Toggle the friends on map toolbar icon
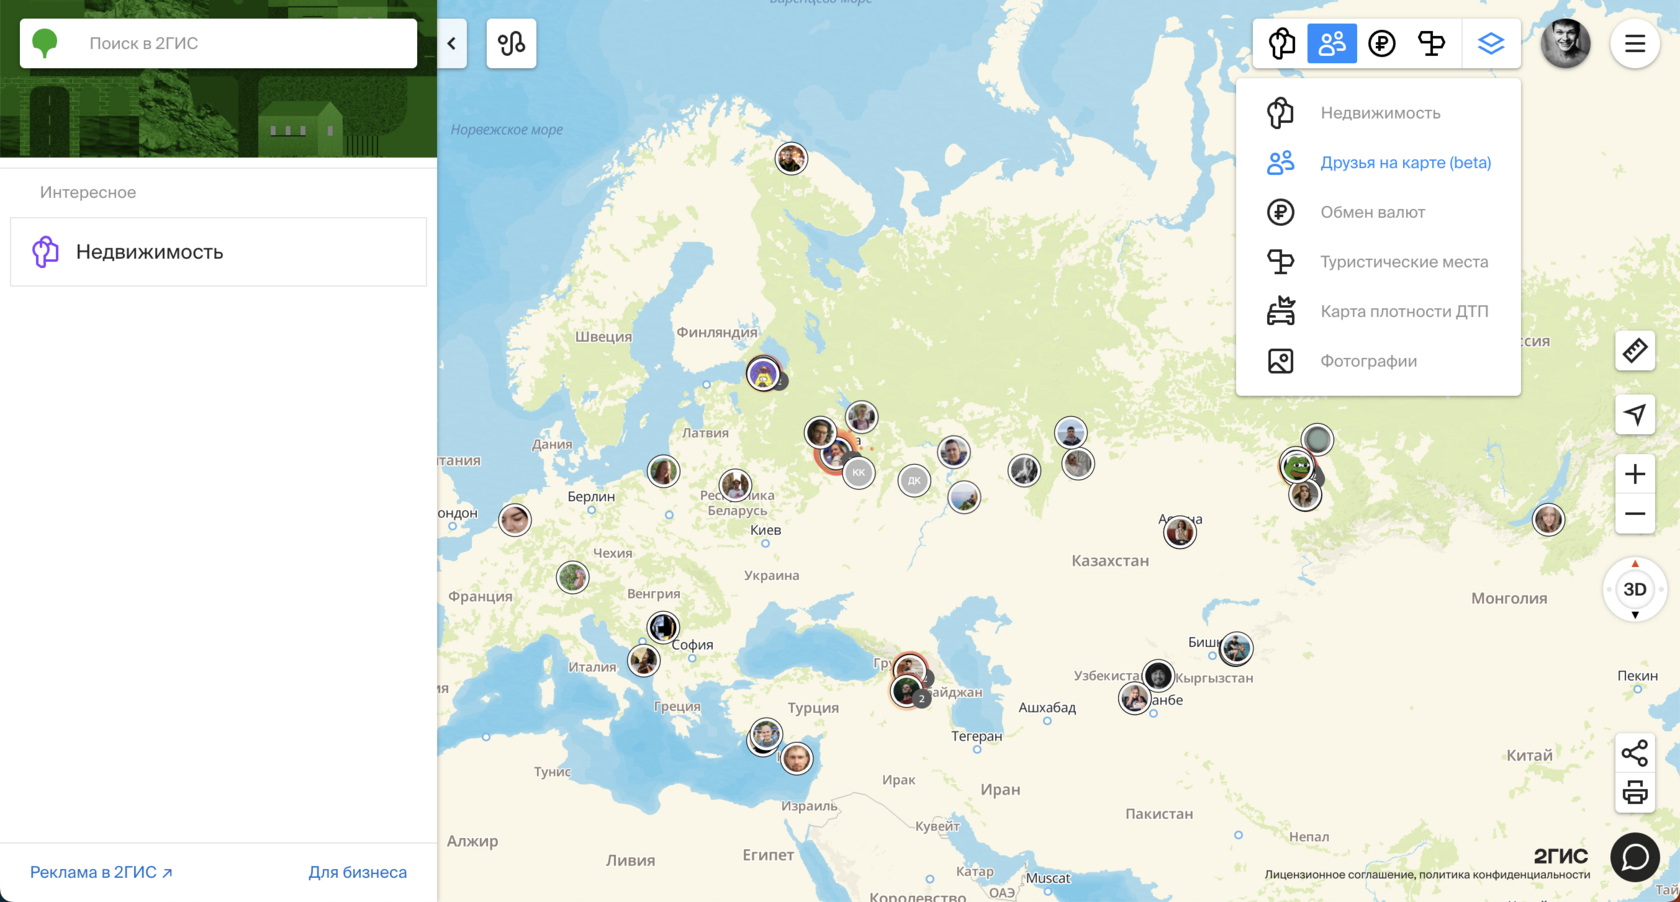Image resolution: width=1680 pixels, height=902 pixels. pyautogui.click(x=1332, y=43)
